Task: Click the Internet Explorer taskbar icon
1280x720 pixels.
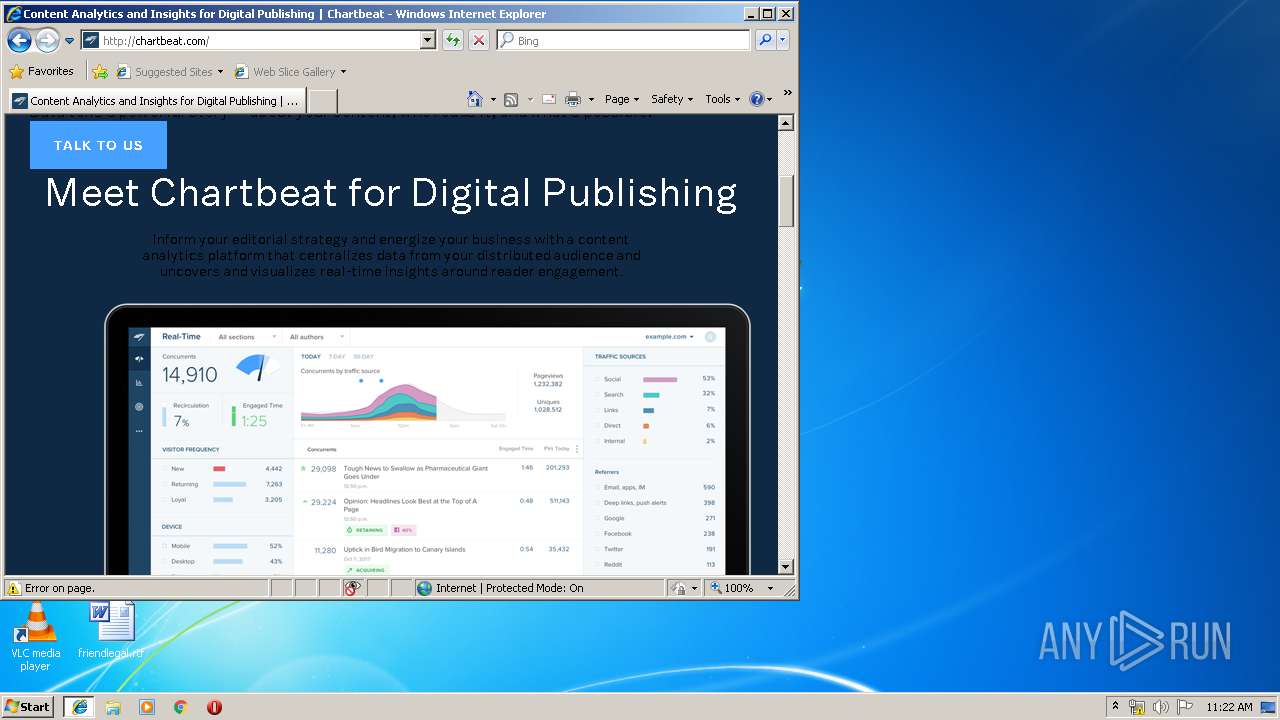Action: (79, 707)
